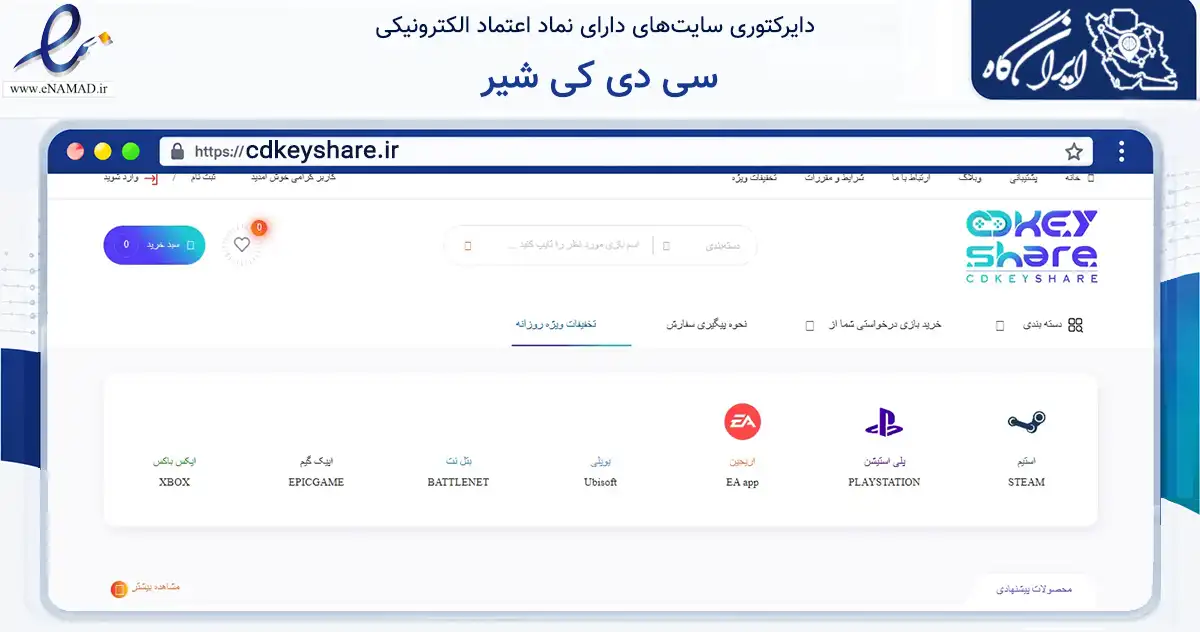Image resolution: width=1200 pixels, height=632 pixels.
Task: Select نحوه پیگیری سفارش menu item
Action: click(x=707, y=325)
